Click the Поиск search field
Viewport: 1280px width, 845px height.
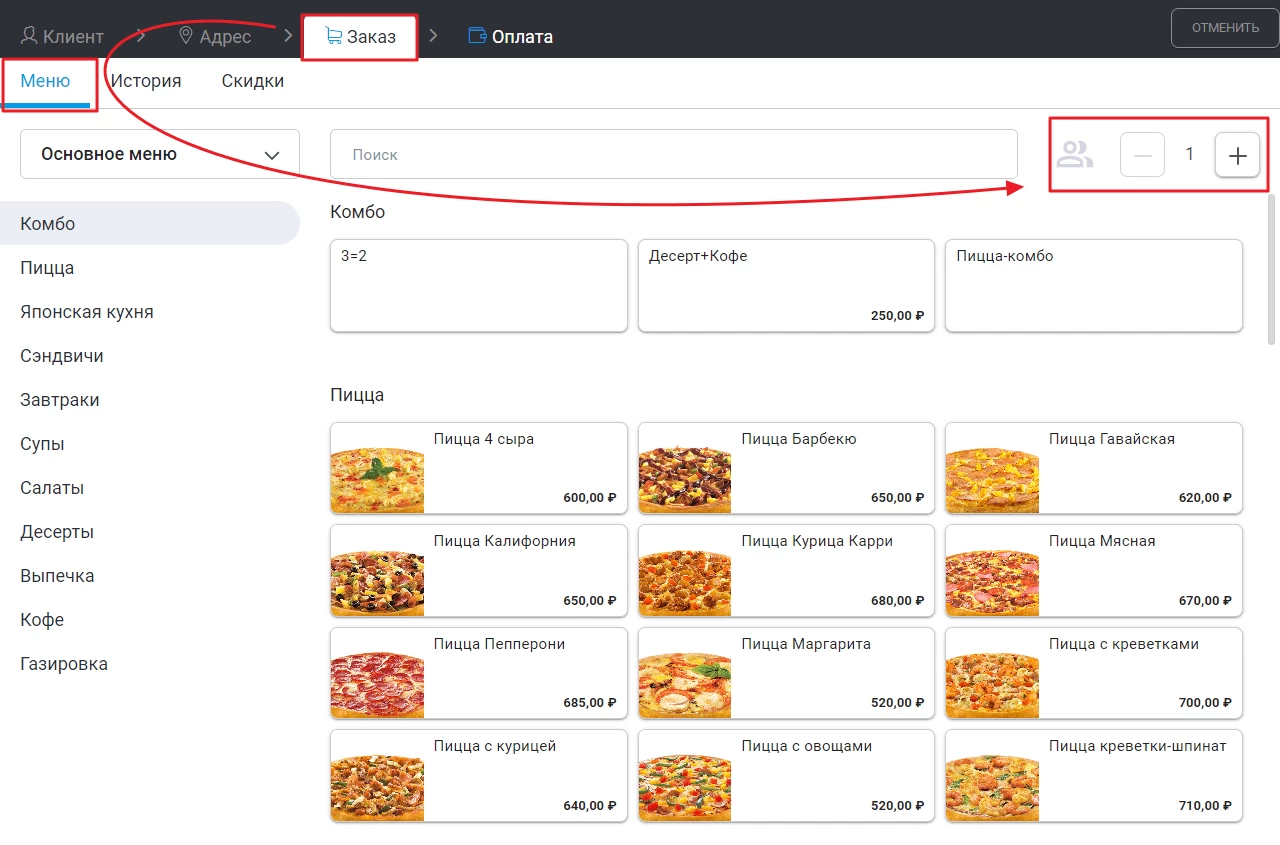click(673, 154)
